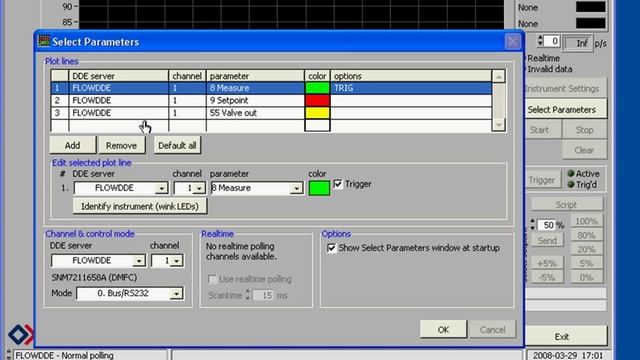Toggle Use realtime polling checkbox

(x=212, y=279)
